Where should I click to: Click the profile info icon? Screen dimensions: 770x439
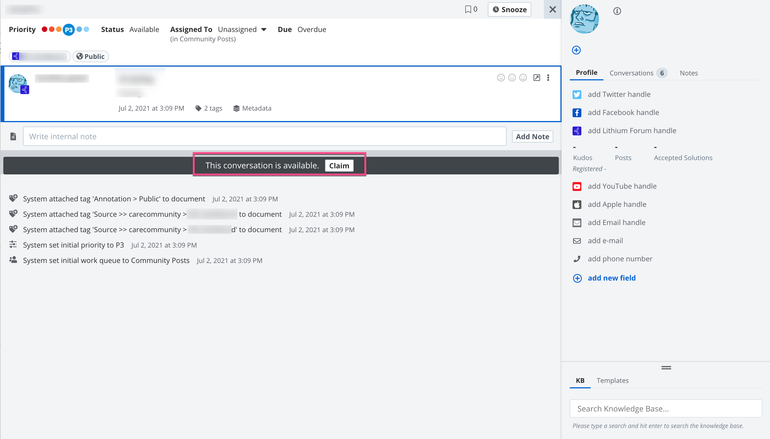pos(617,11)
